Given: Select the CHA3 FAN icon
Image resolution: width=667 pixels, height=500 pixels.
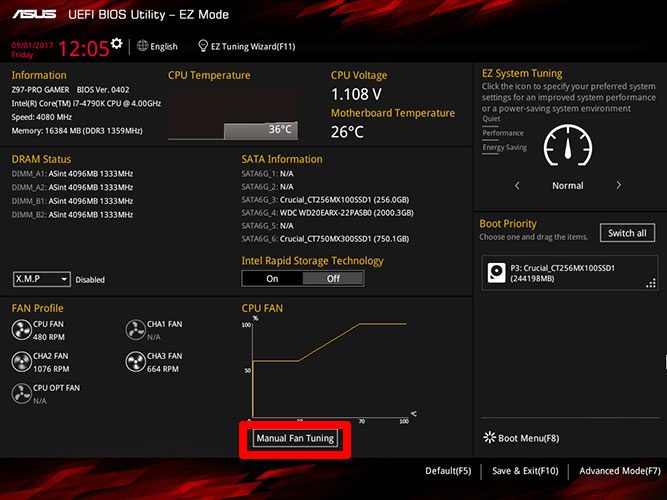Looking at the screenshot, I should click(x=136, y=362).
